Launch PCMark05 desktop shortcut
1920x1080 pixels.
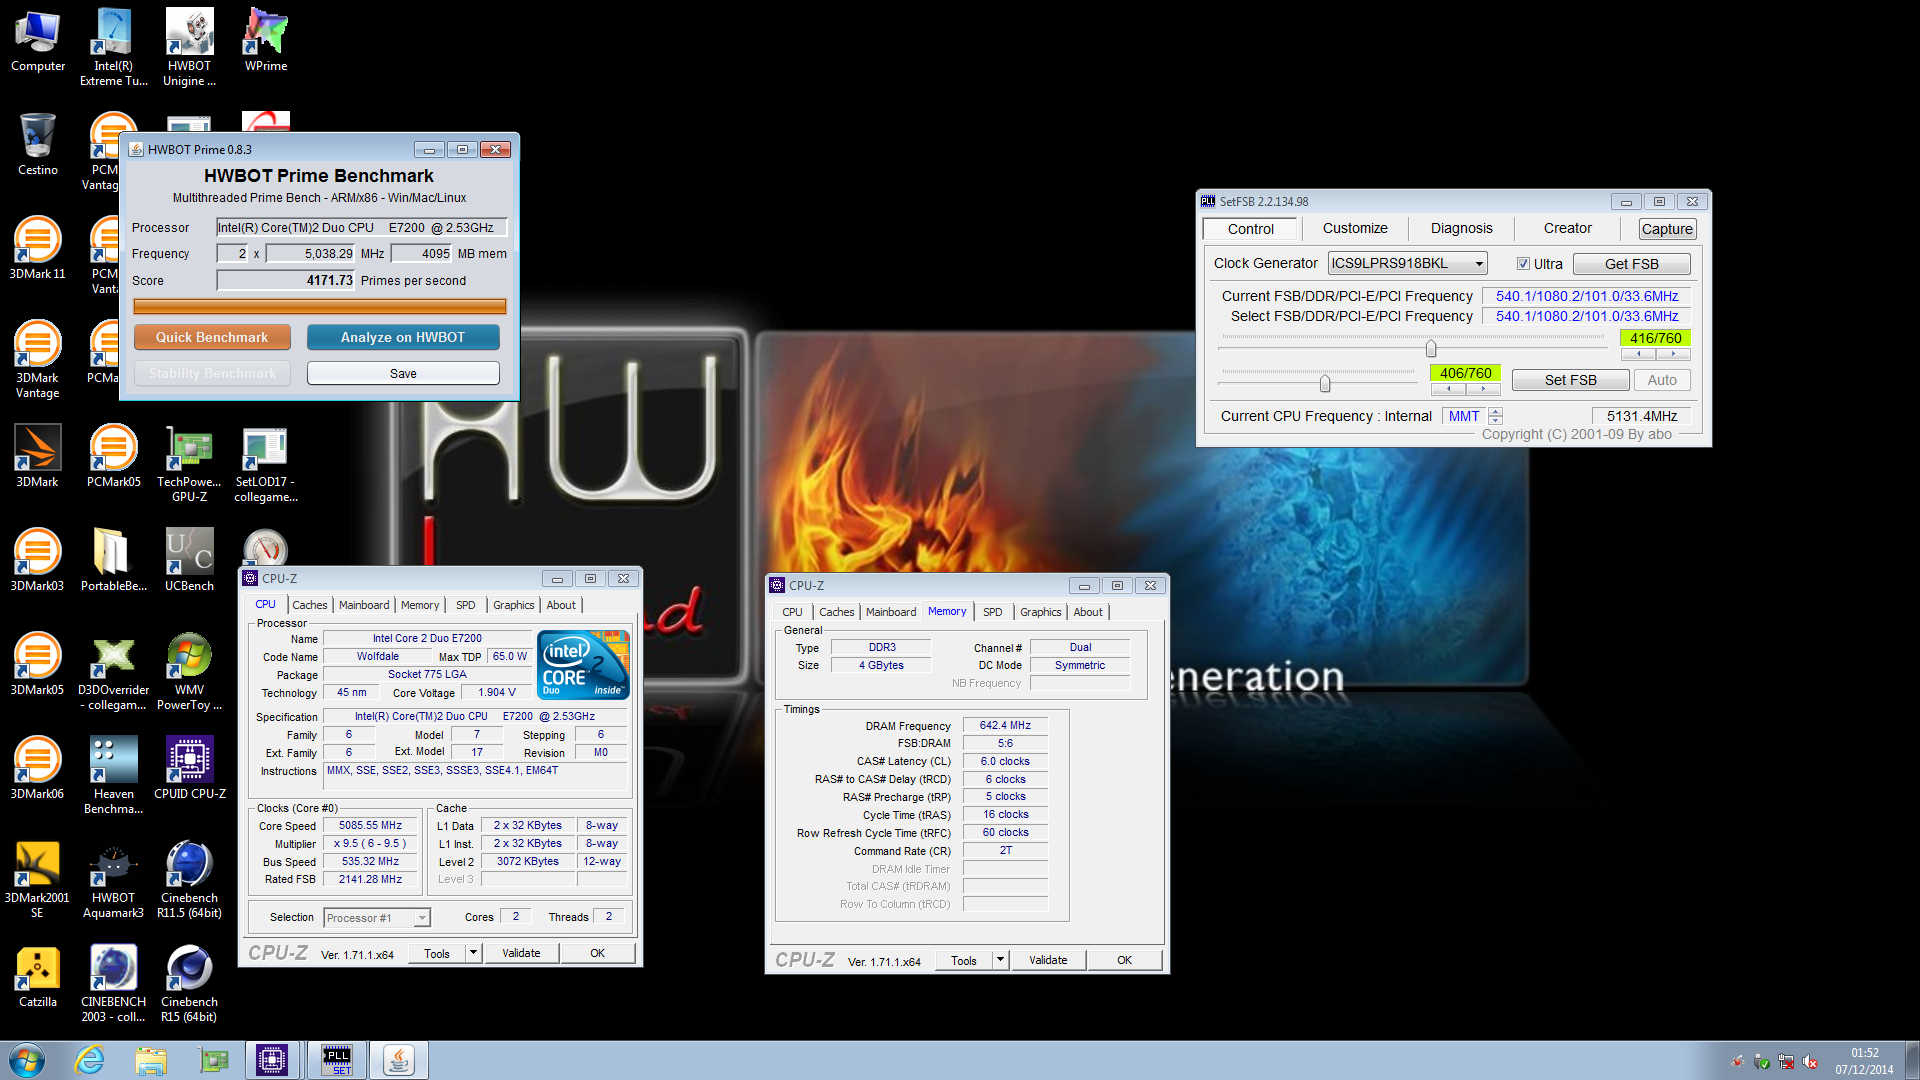pos(114,457)
